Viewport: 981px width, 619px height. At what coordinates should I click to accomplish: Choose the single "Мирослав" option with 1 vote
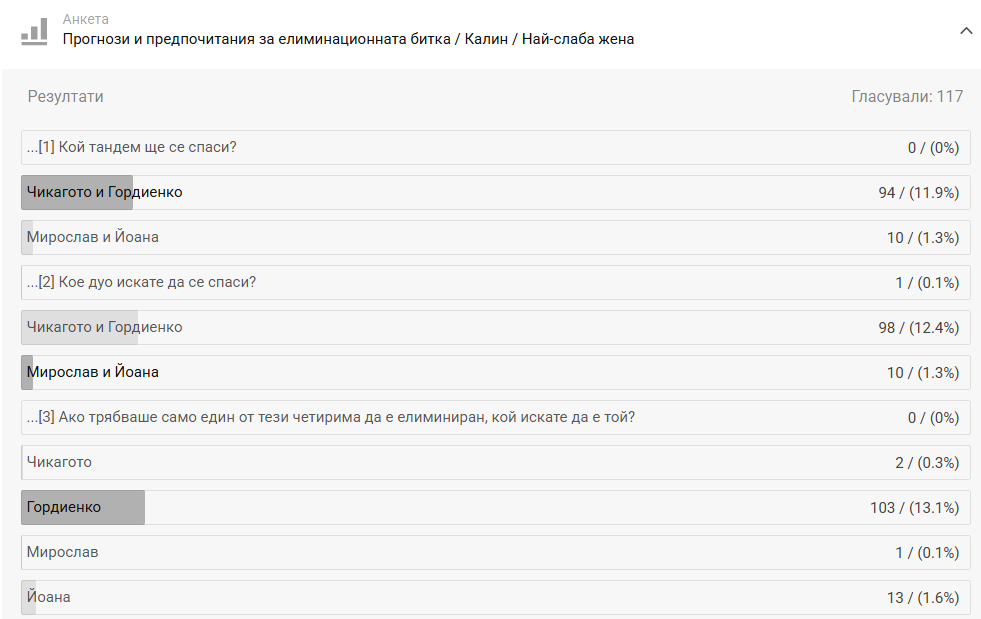coord(63,552)
